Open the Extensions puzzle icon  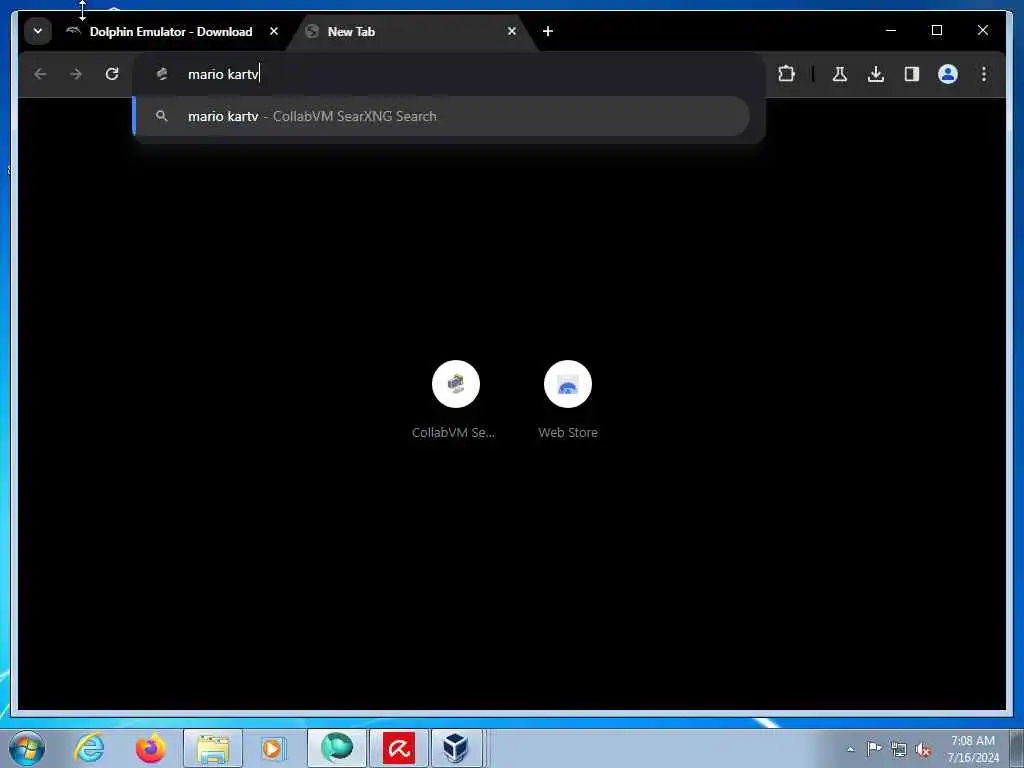coord(786,74)
